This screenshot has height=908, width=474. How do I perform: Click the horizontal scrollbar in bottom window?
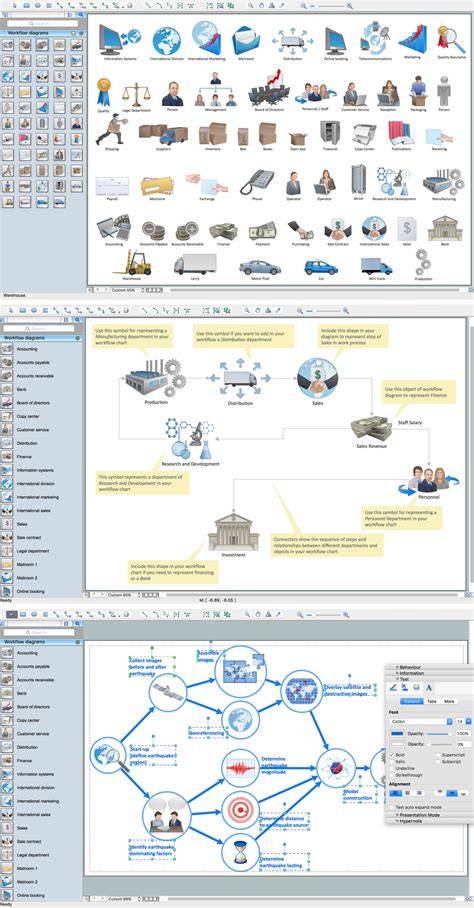[313, 900]
